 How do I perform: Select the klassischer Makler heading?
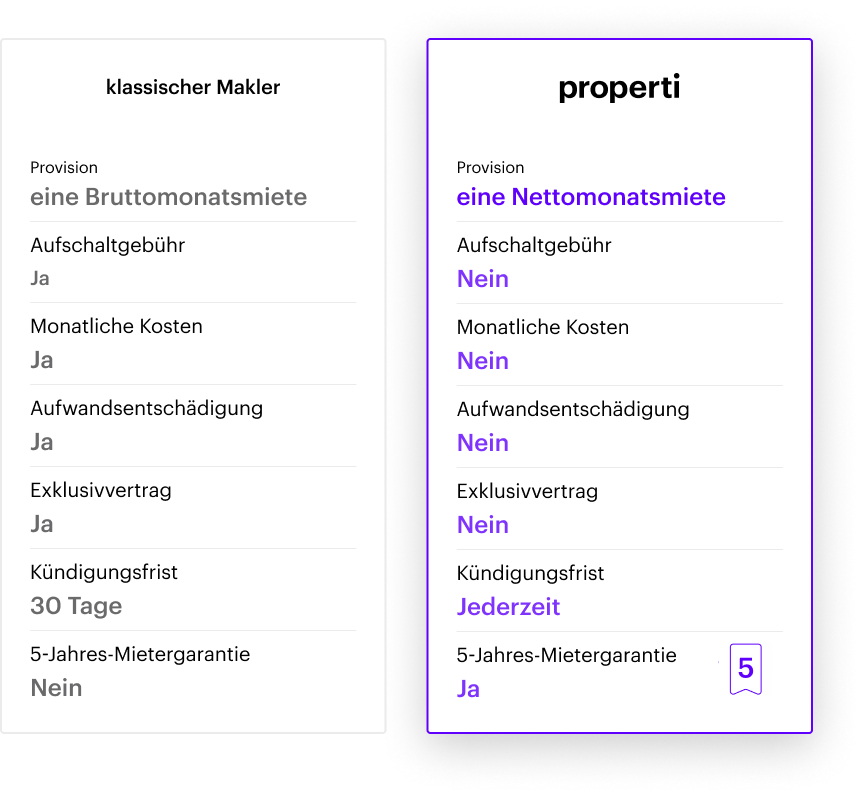tap(193, 87)
